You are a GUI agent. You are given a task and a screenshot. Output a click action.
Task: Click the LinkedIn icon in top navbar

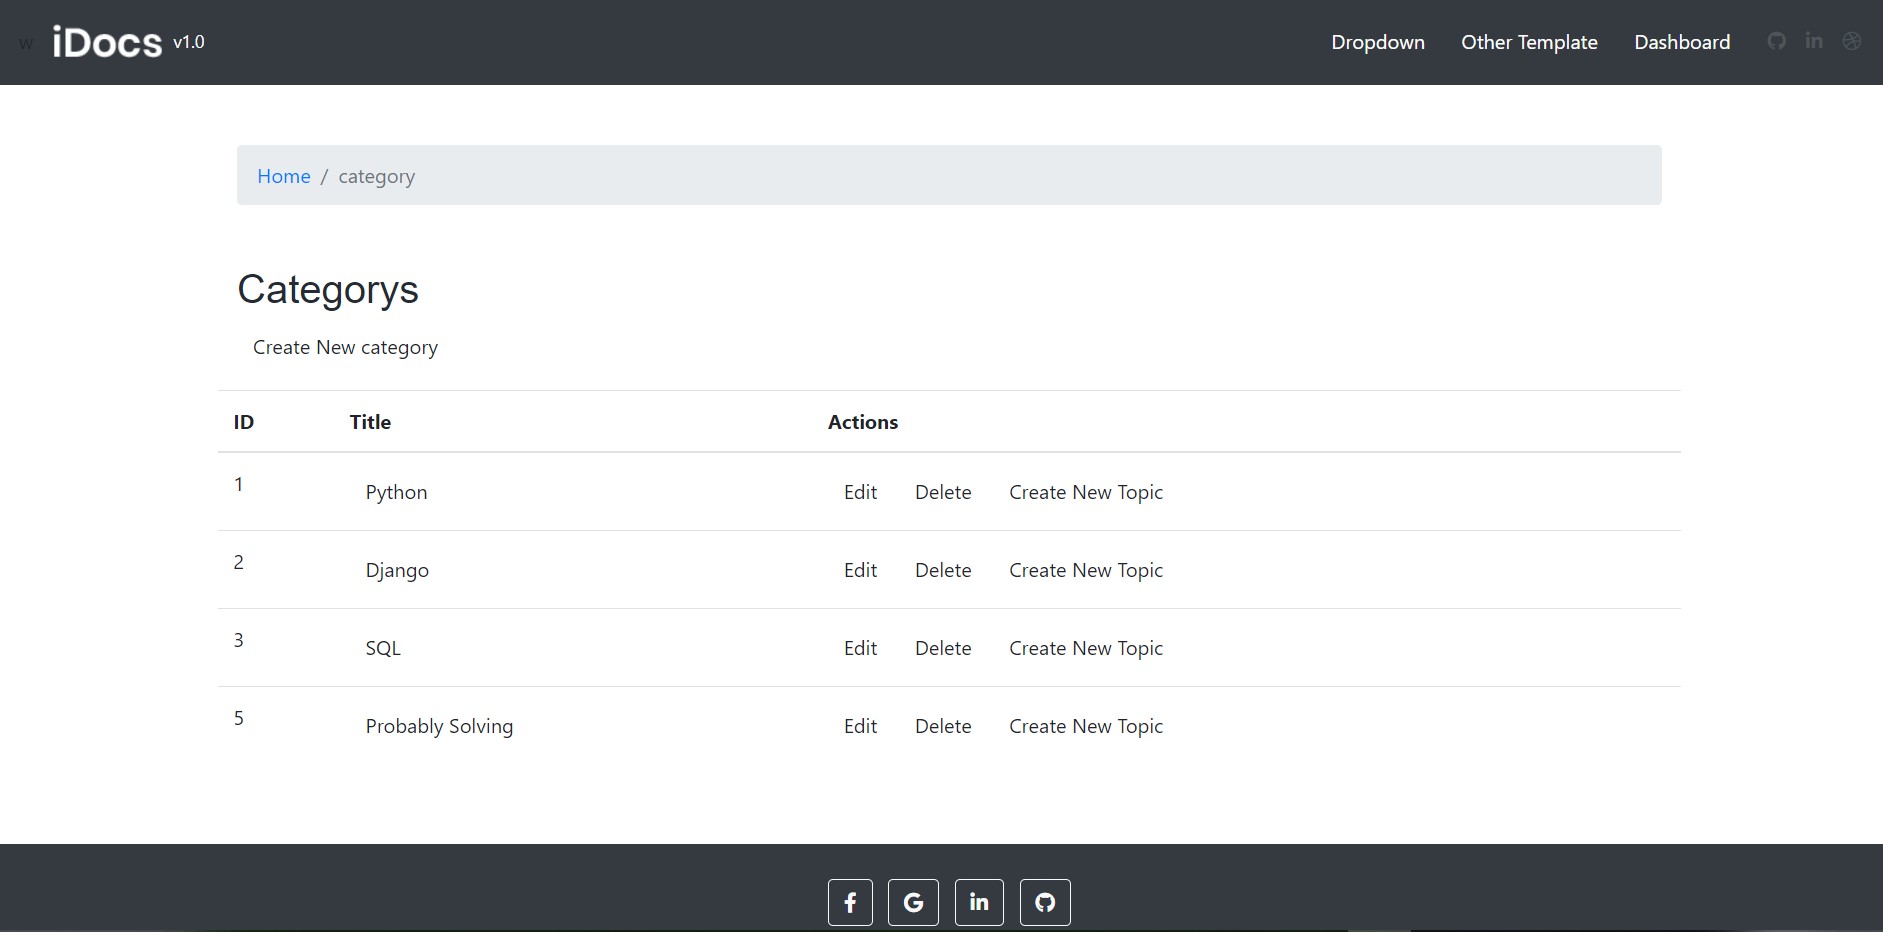point(1814,41)
